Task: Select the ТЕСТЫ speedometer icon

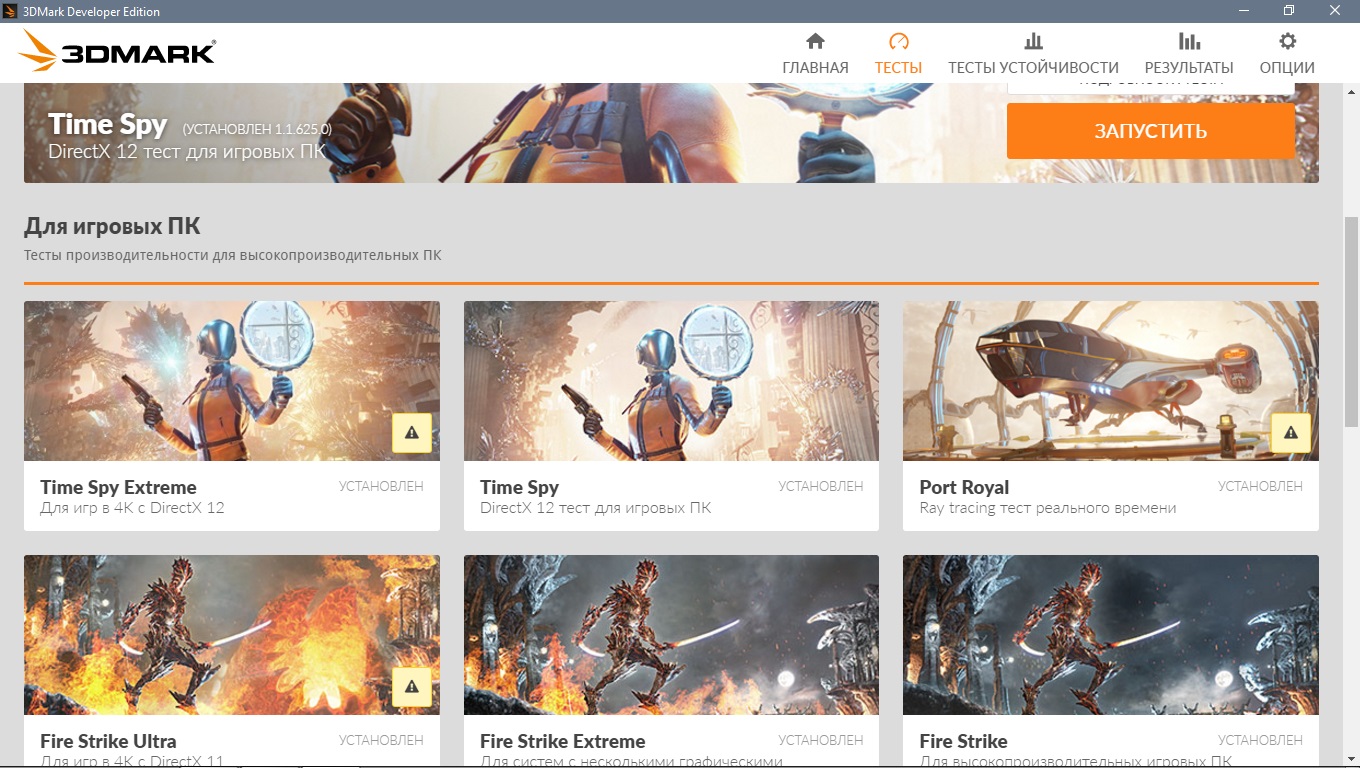Action: [898, 42]
